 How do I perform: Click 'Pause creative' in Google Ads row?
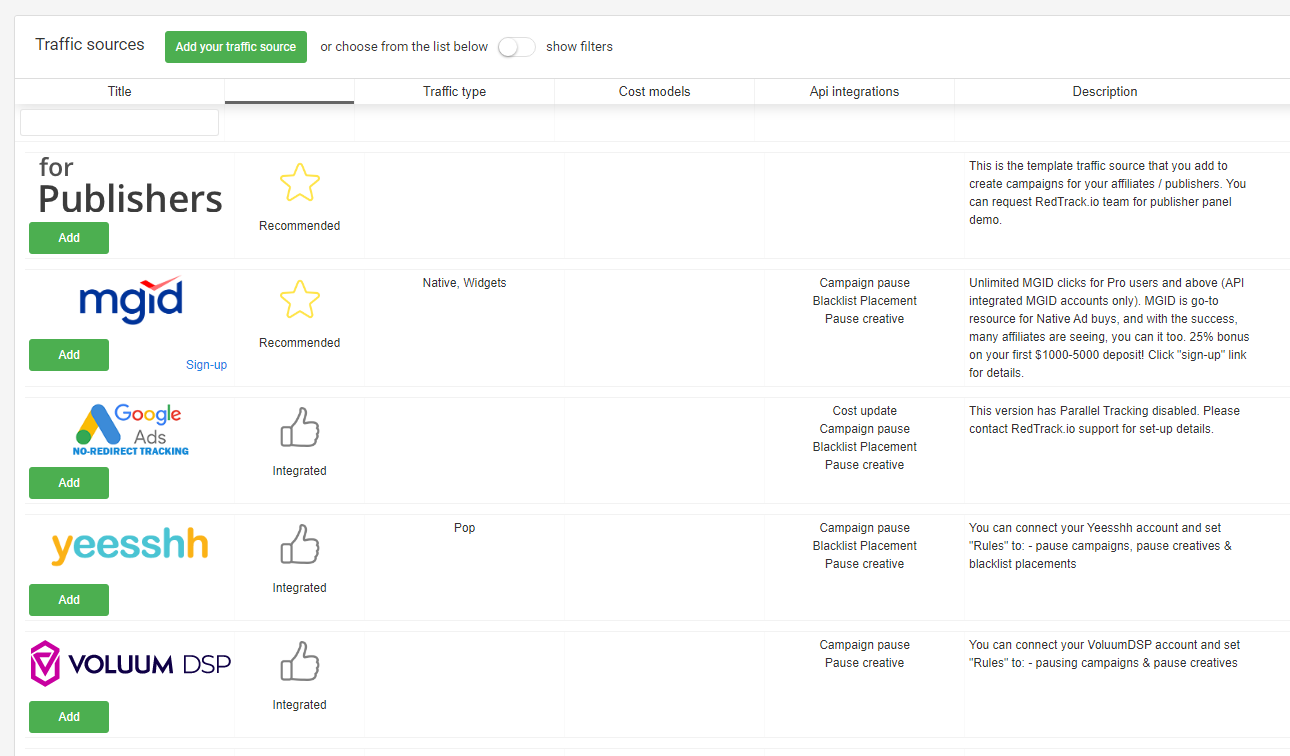click(x=865, y=465)
